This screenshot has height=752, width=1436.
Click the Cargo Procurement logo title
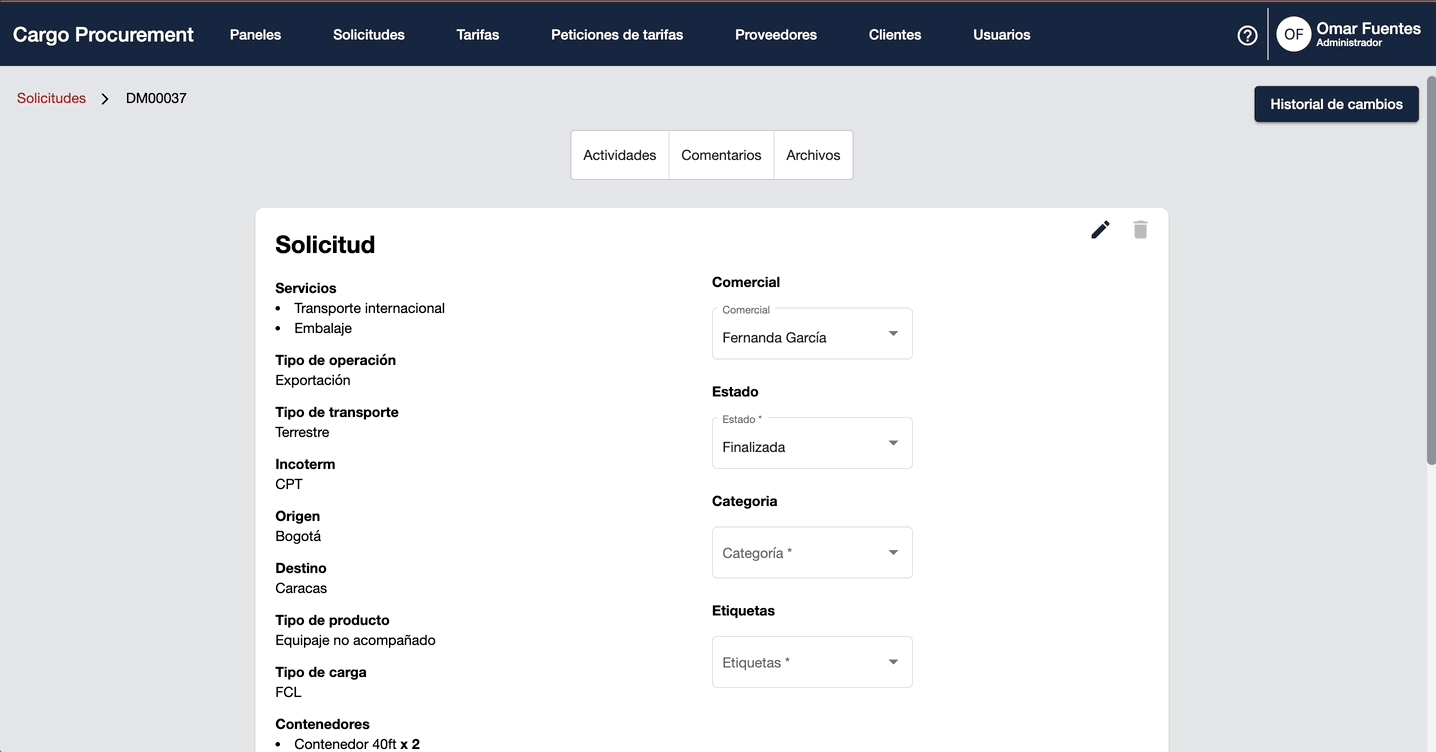tap(103, 35)
